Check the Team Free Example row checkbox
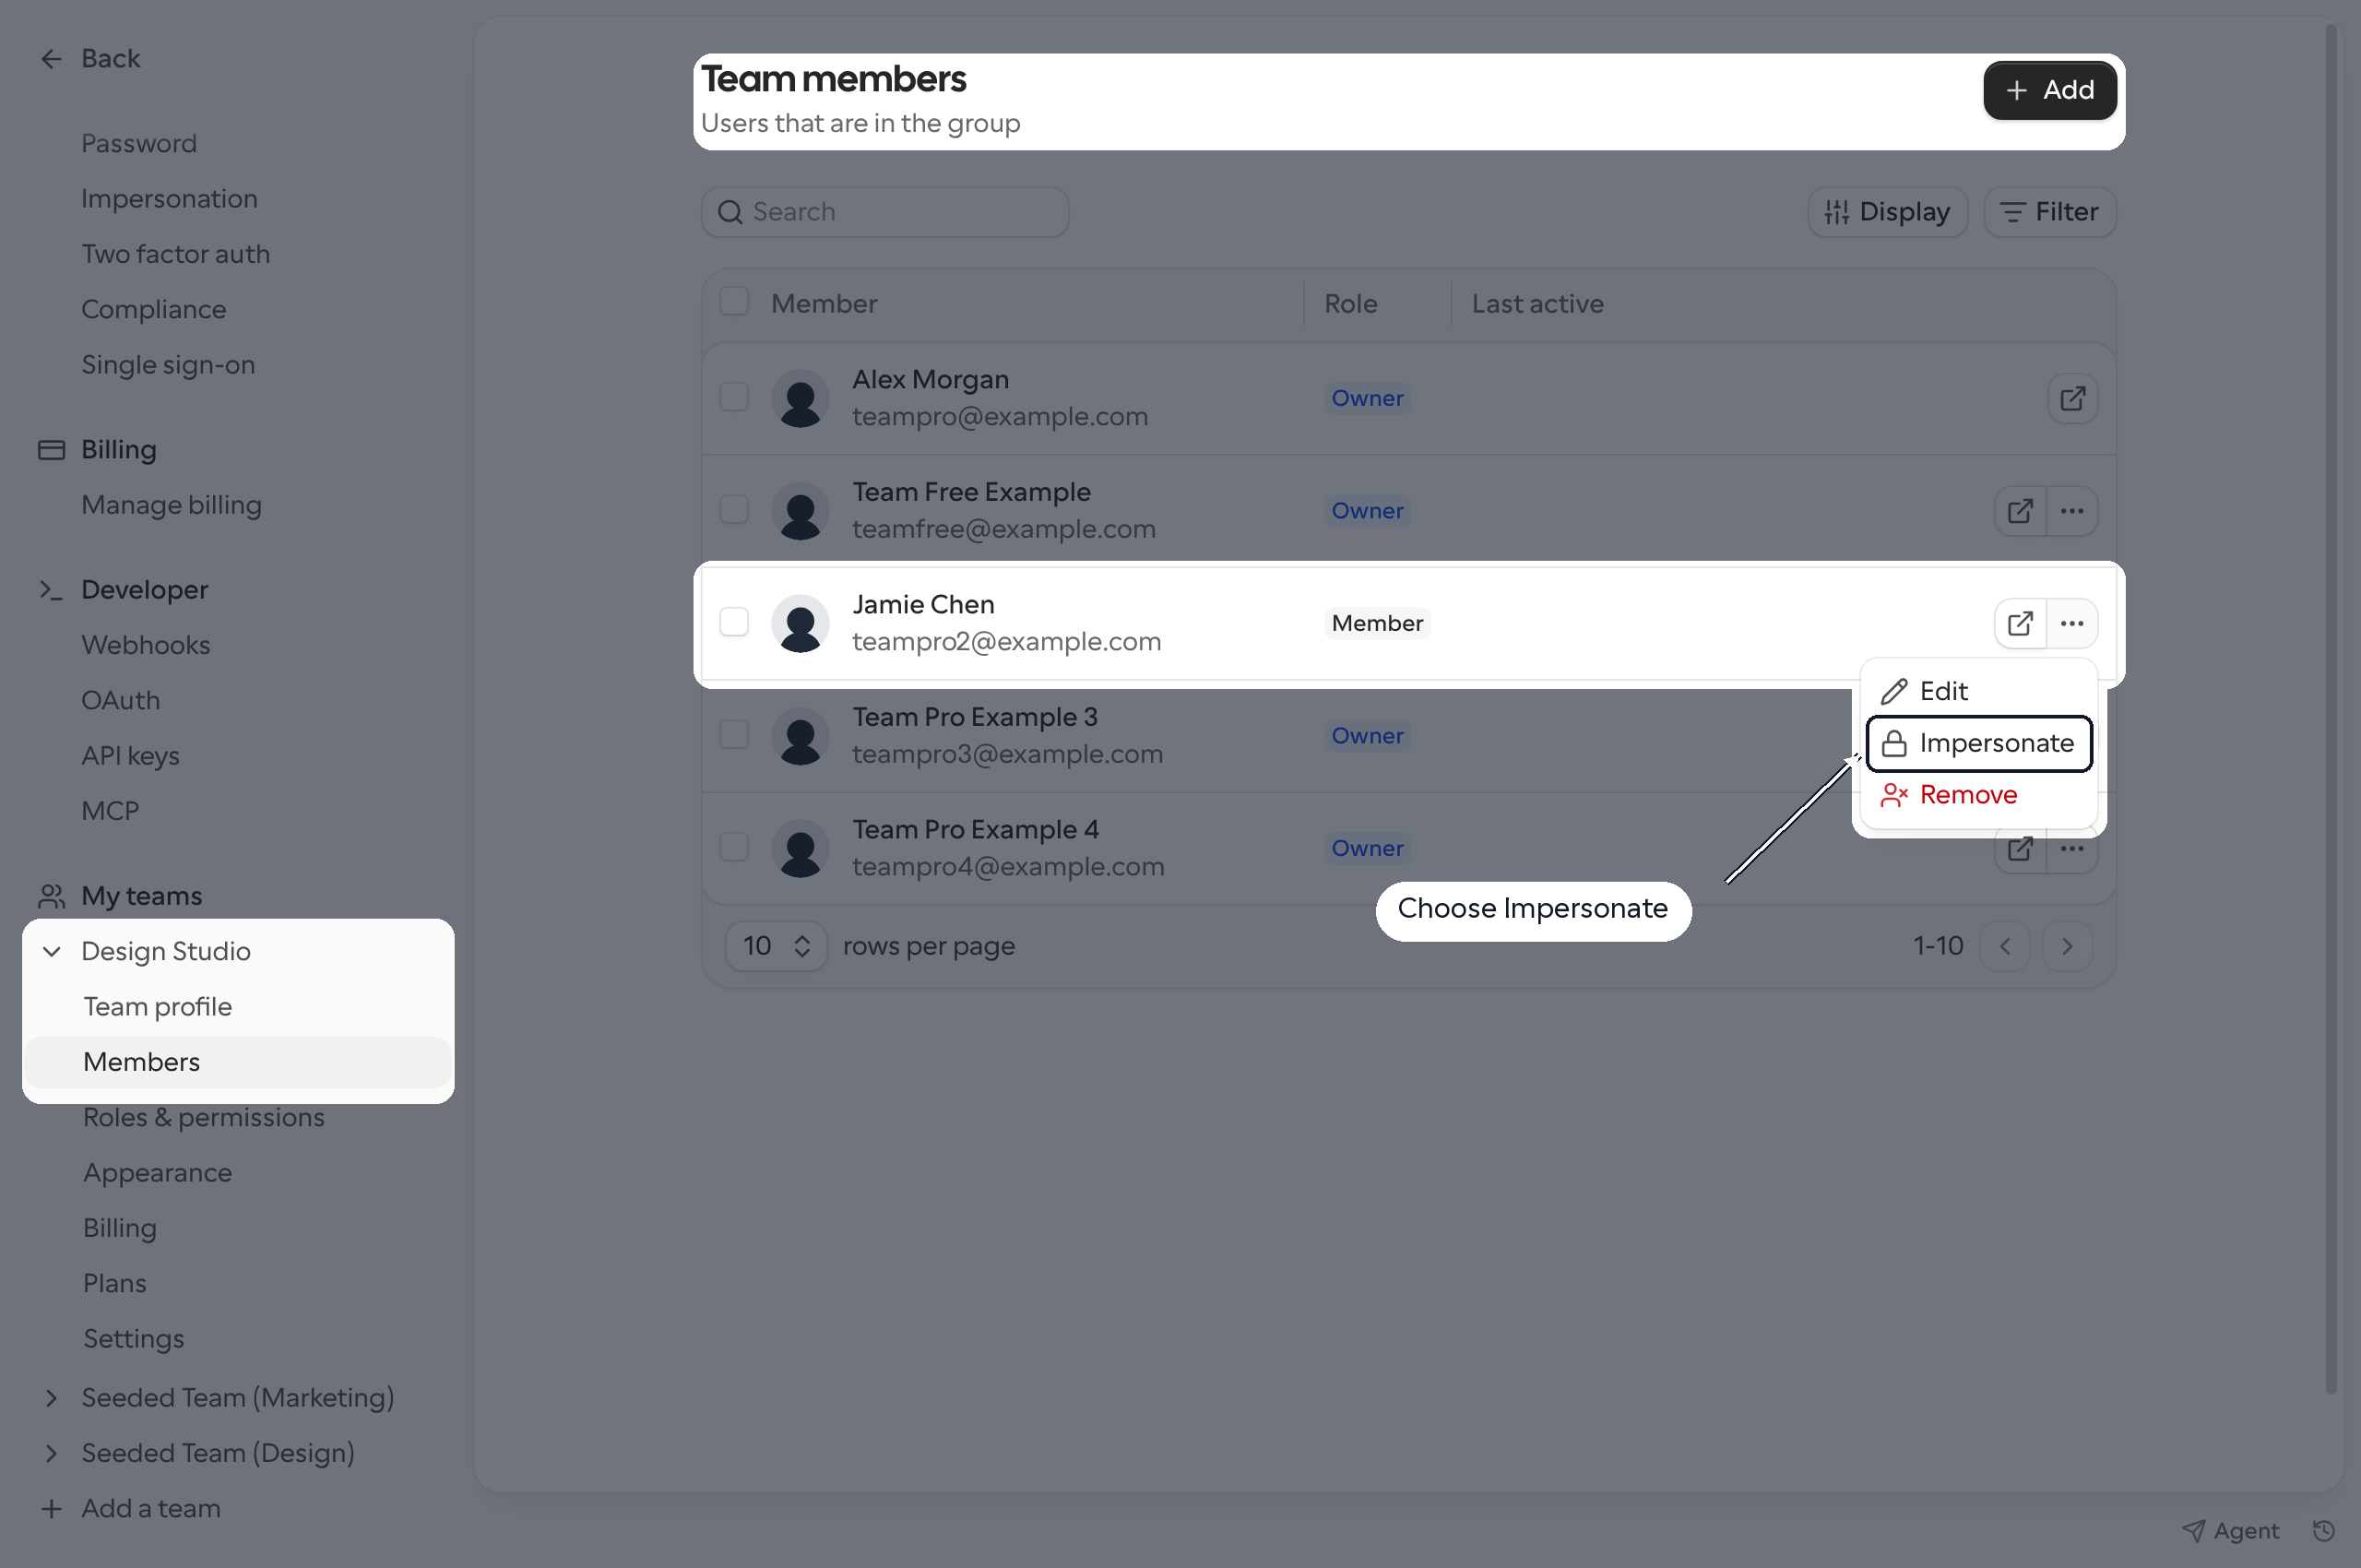Screen dimensions: 2361x1568 pos(734,510)
